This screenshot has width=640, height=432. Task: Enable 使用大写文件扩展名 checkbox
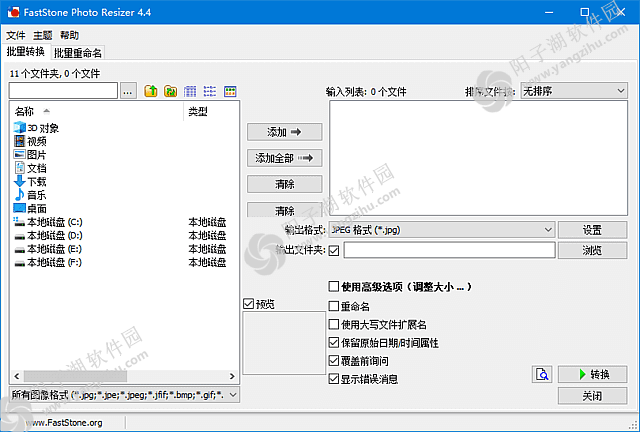(x=334, y=324)
